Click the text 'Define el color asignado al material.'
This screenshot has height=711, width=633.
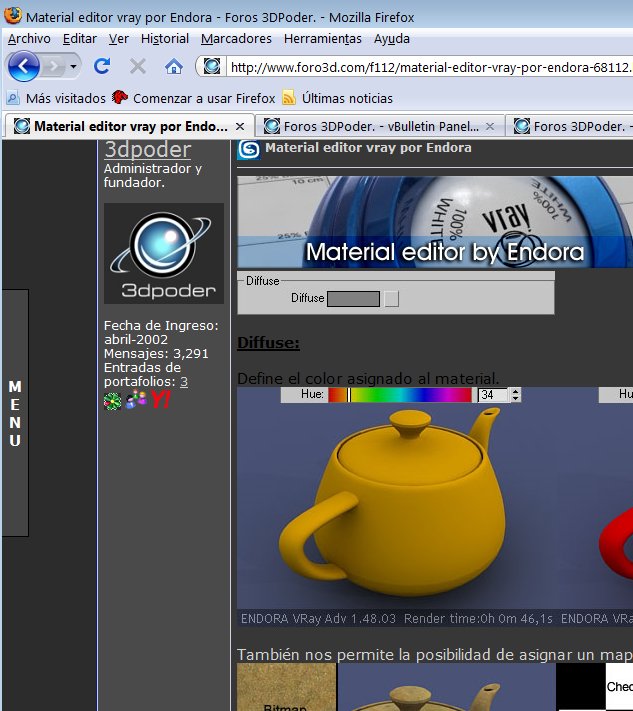click(x=368, y=378)
